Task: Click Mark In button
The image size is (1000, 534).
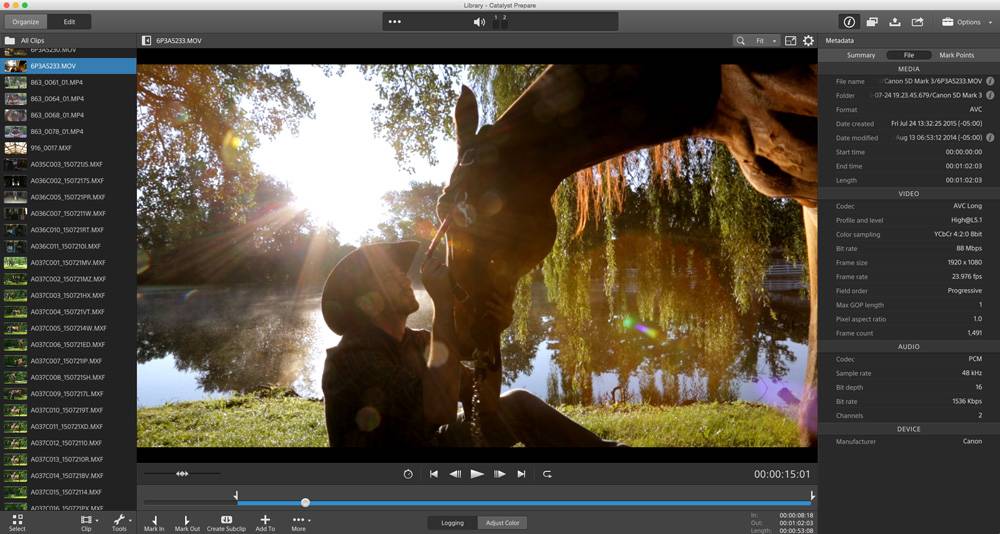Action: pyautogui.click(x=154, y=523)
